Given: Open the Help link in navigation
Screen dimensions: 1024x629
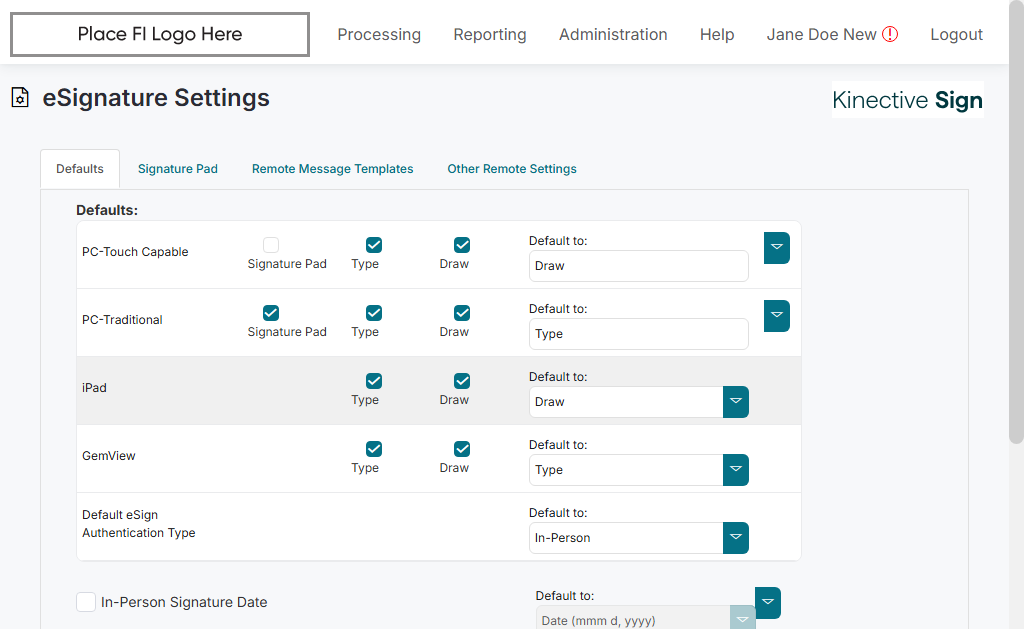Looking at the screenshot, I should pos(717,34).
